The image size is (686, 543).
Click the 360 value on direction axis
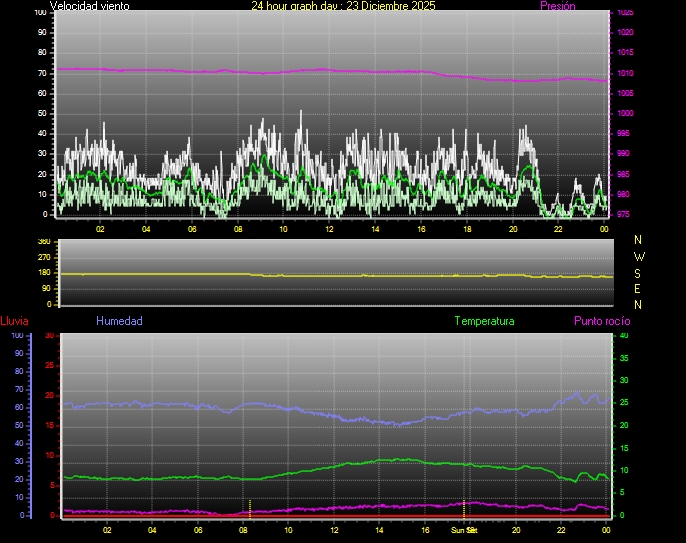(43, 242)
